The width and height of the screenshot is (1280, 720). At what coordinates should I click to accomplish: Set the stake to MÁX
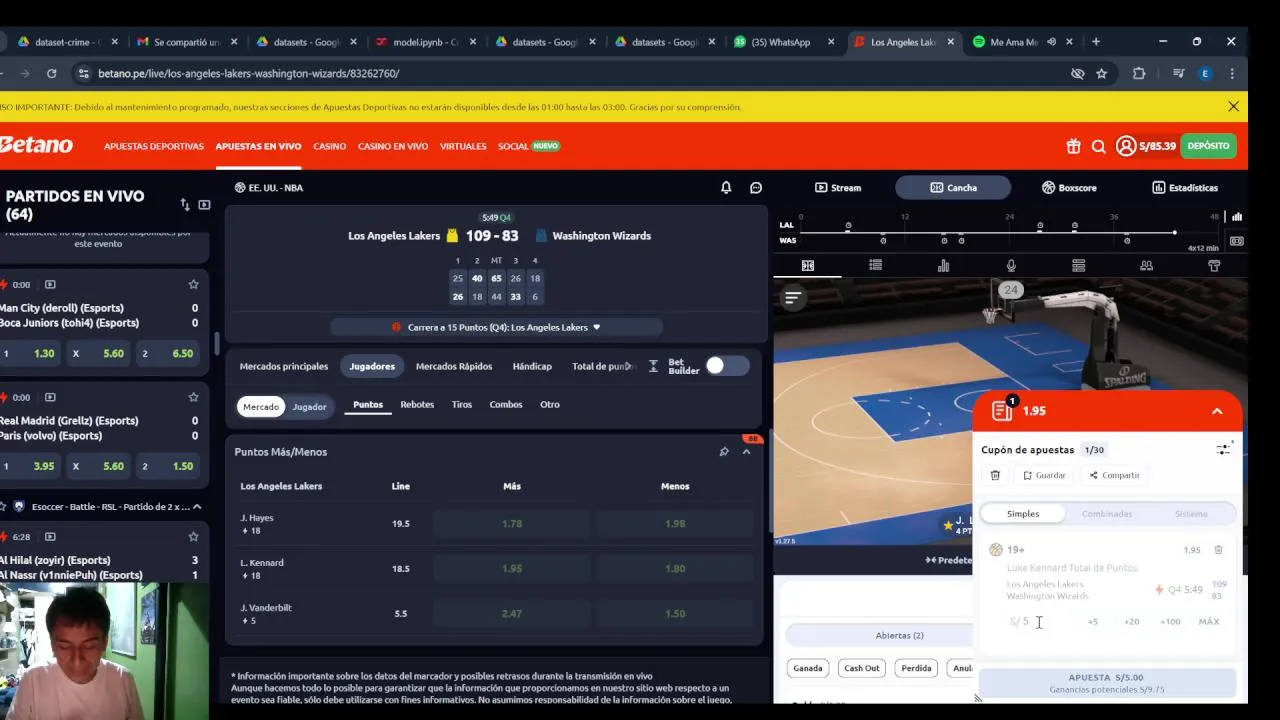[x=1209, y=621]
